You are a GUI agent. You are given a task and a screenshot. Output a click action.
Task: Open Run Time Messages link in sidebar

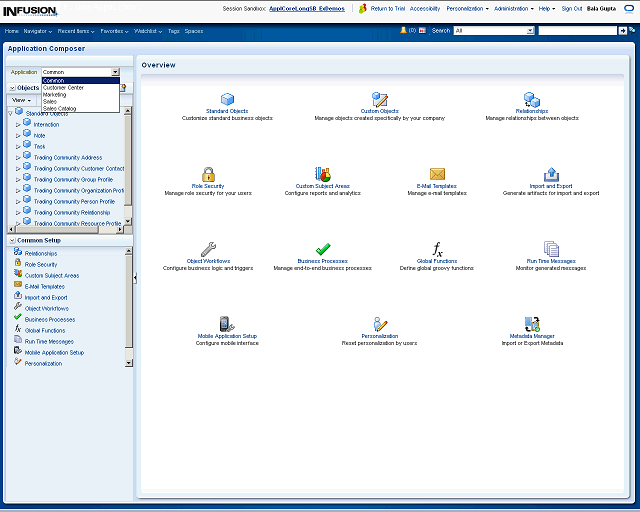[49, 342]
